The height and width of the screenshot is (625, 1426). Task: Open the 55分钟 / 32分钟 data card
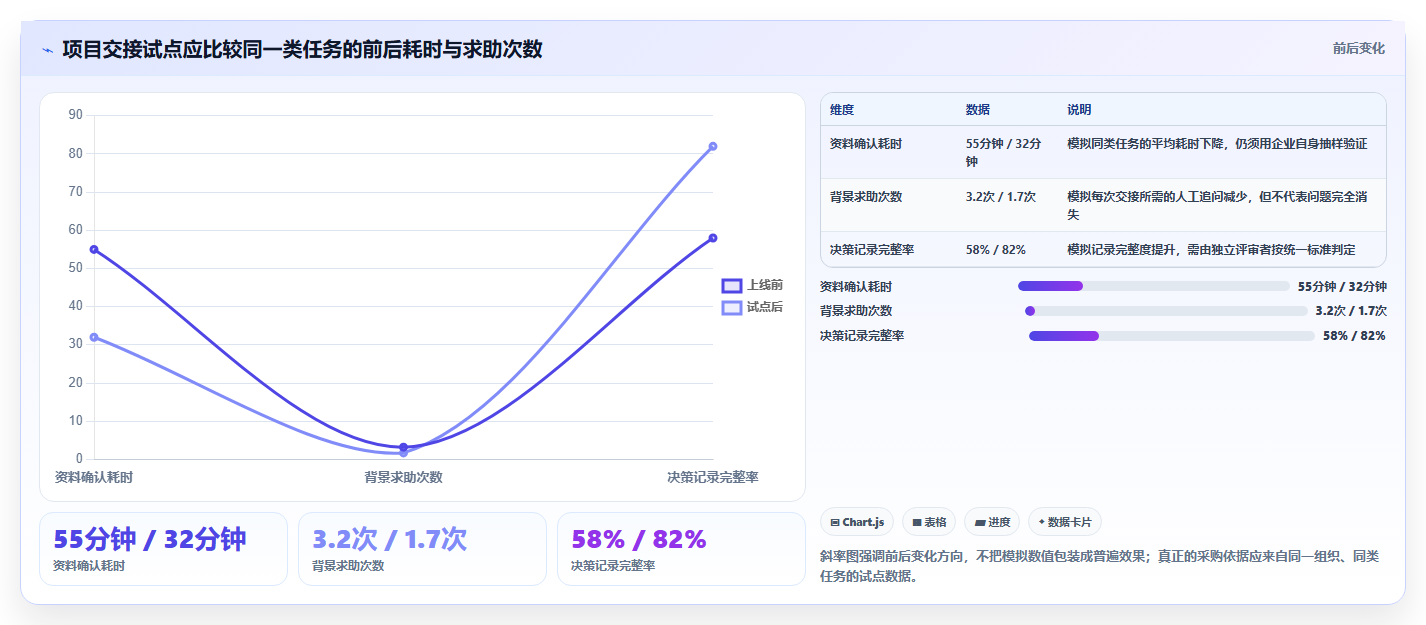pyautogui.click(x=163, y=549)
